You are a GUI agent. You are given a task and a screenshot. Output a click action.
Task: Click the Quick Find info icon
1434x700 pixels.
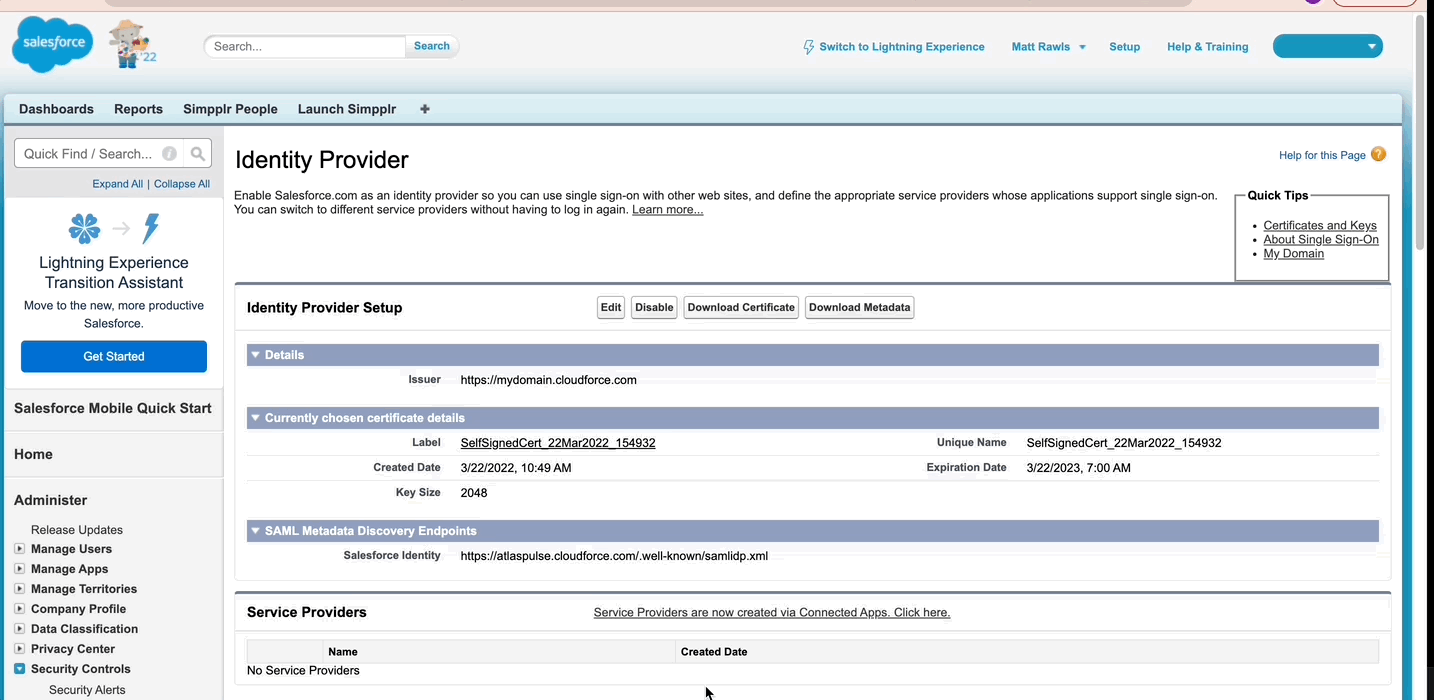(170, 154)
